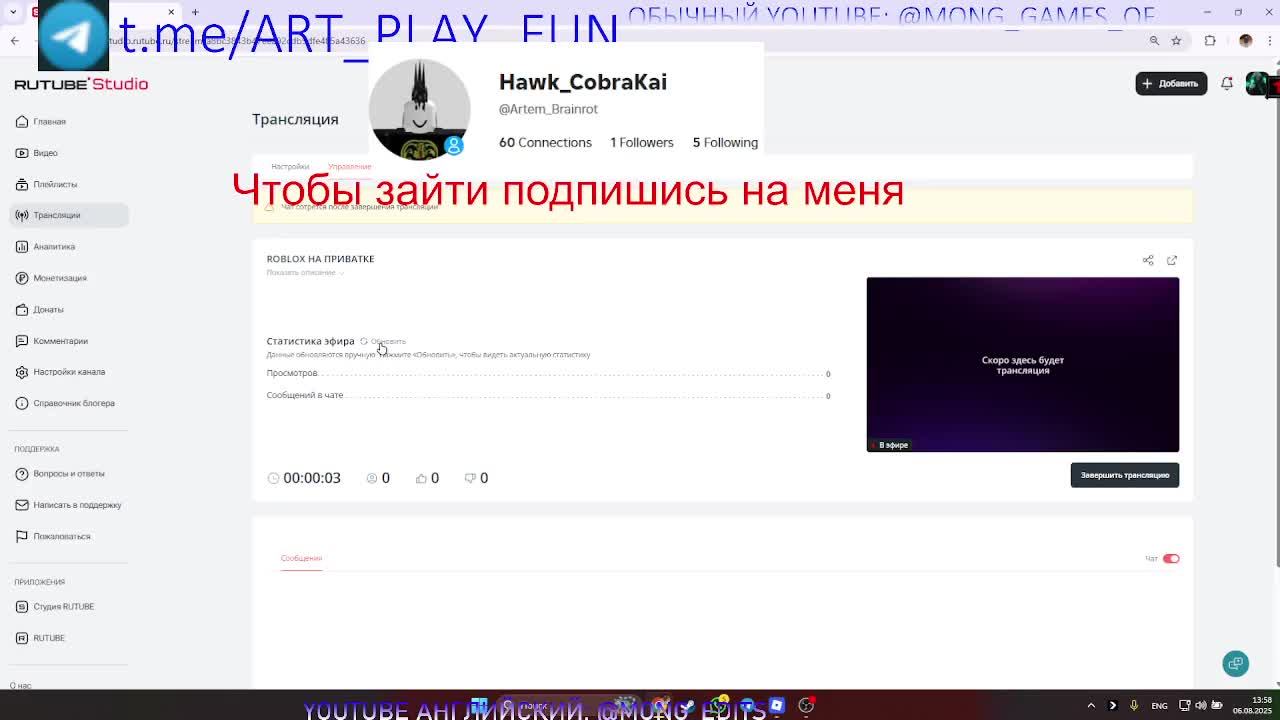This screenshot has width=1280, height=720.
Task: Click the help chat floating button
Action: click(1236, 663)
